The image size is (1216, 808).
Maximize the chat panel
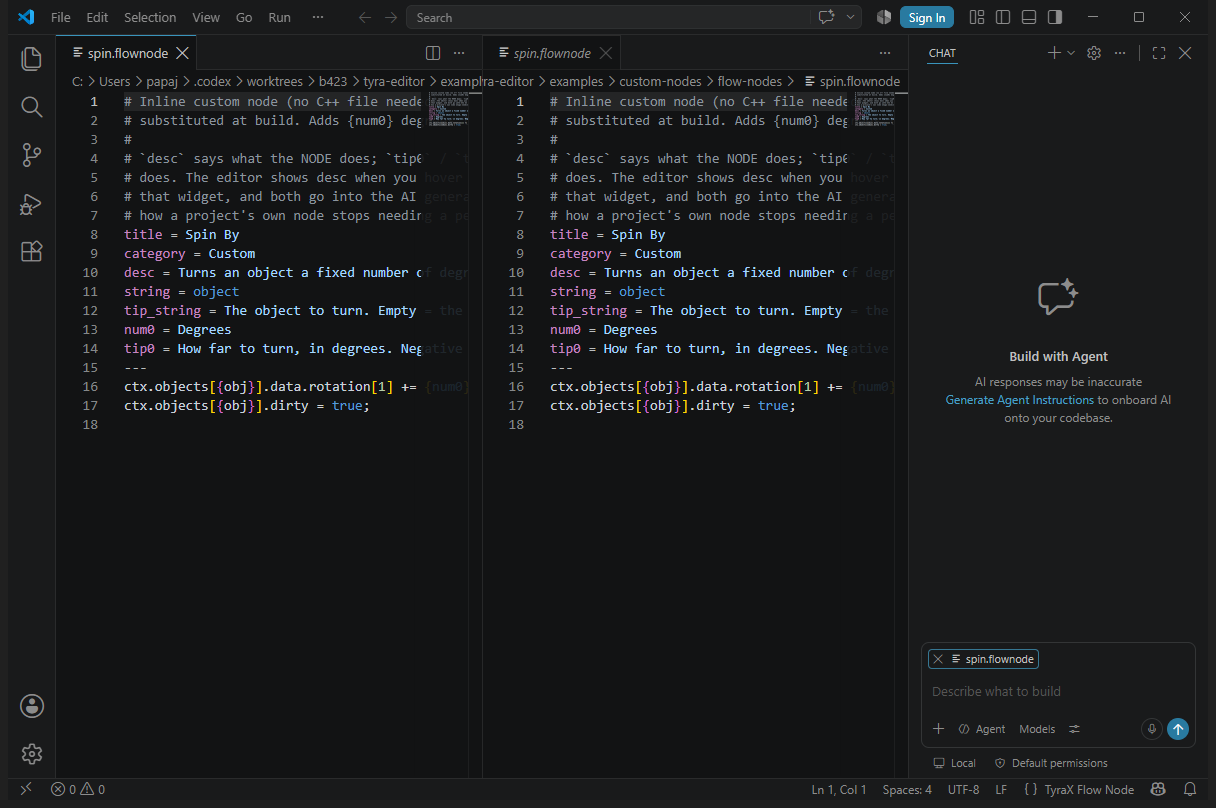1159,53
